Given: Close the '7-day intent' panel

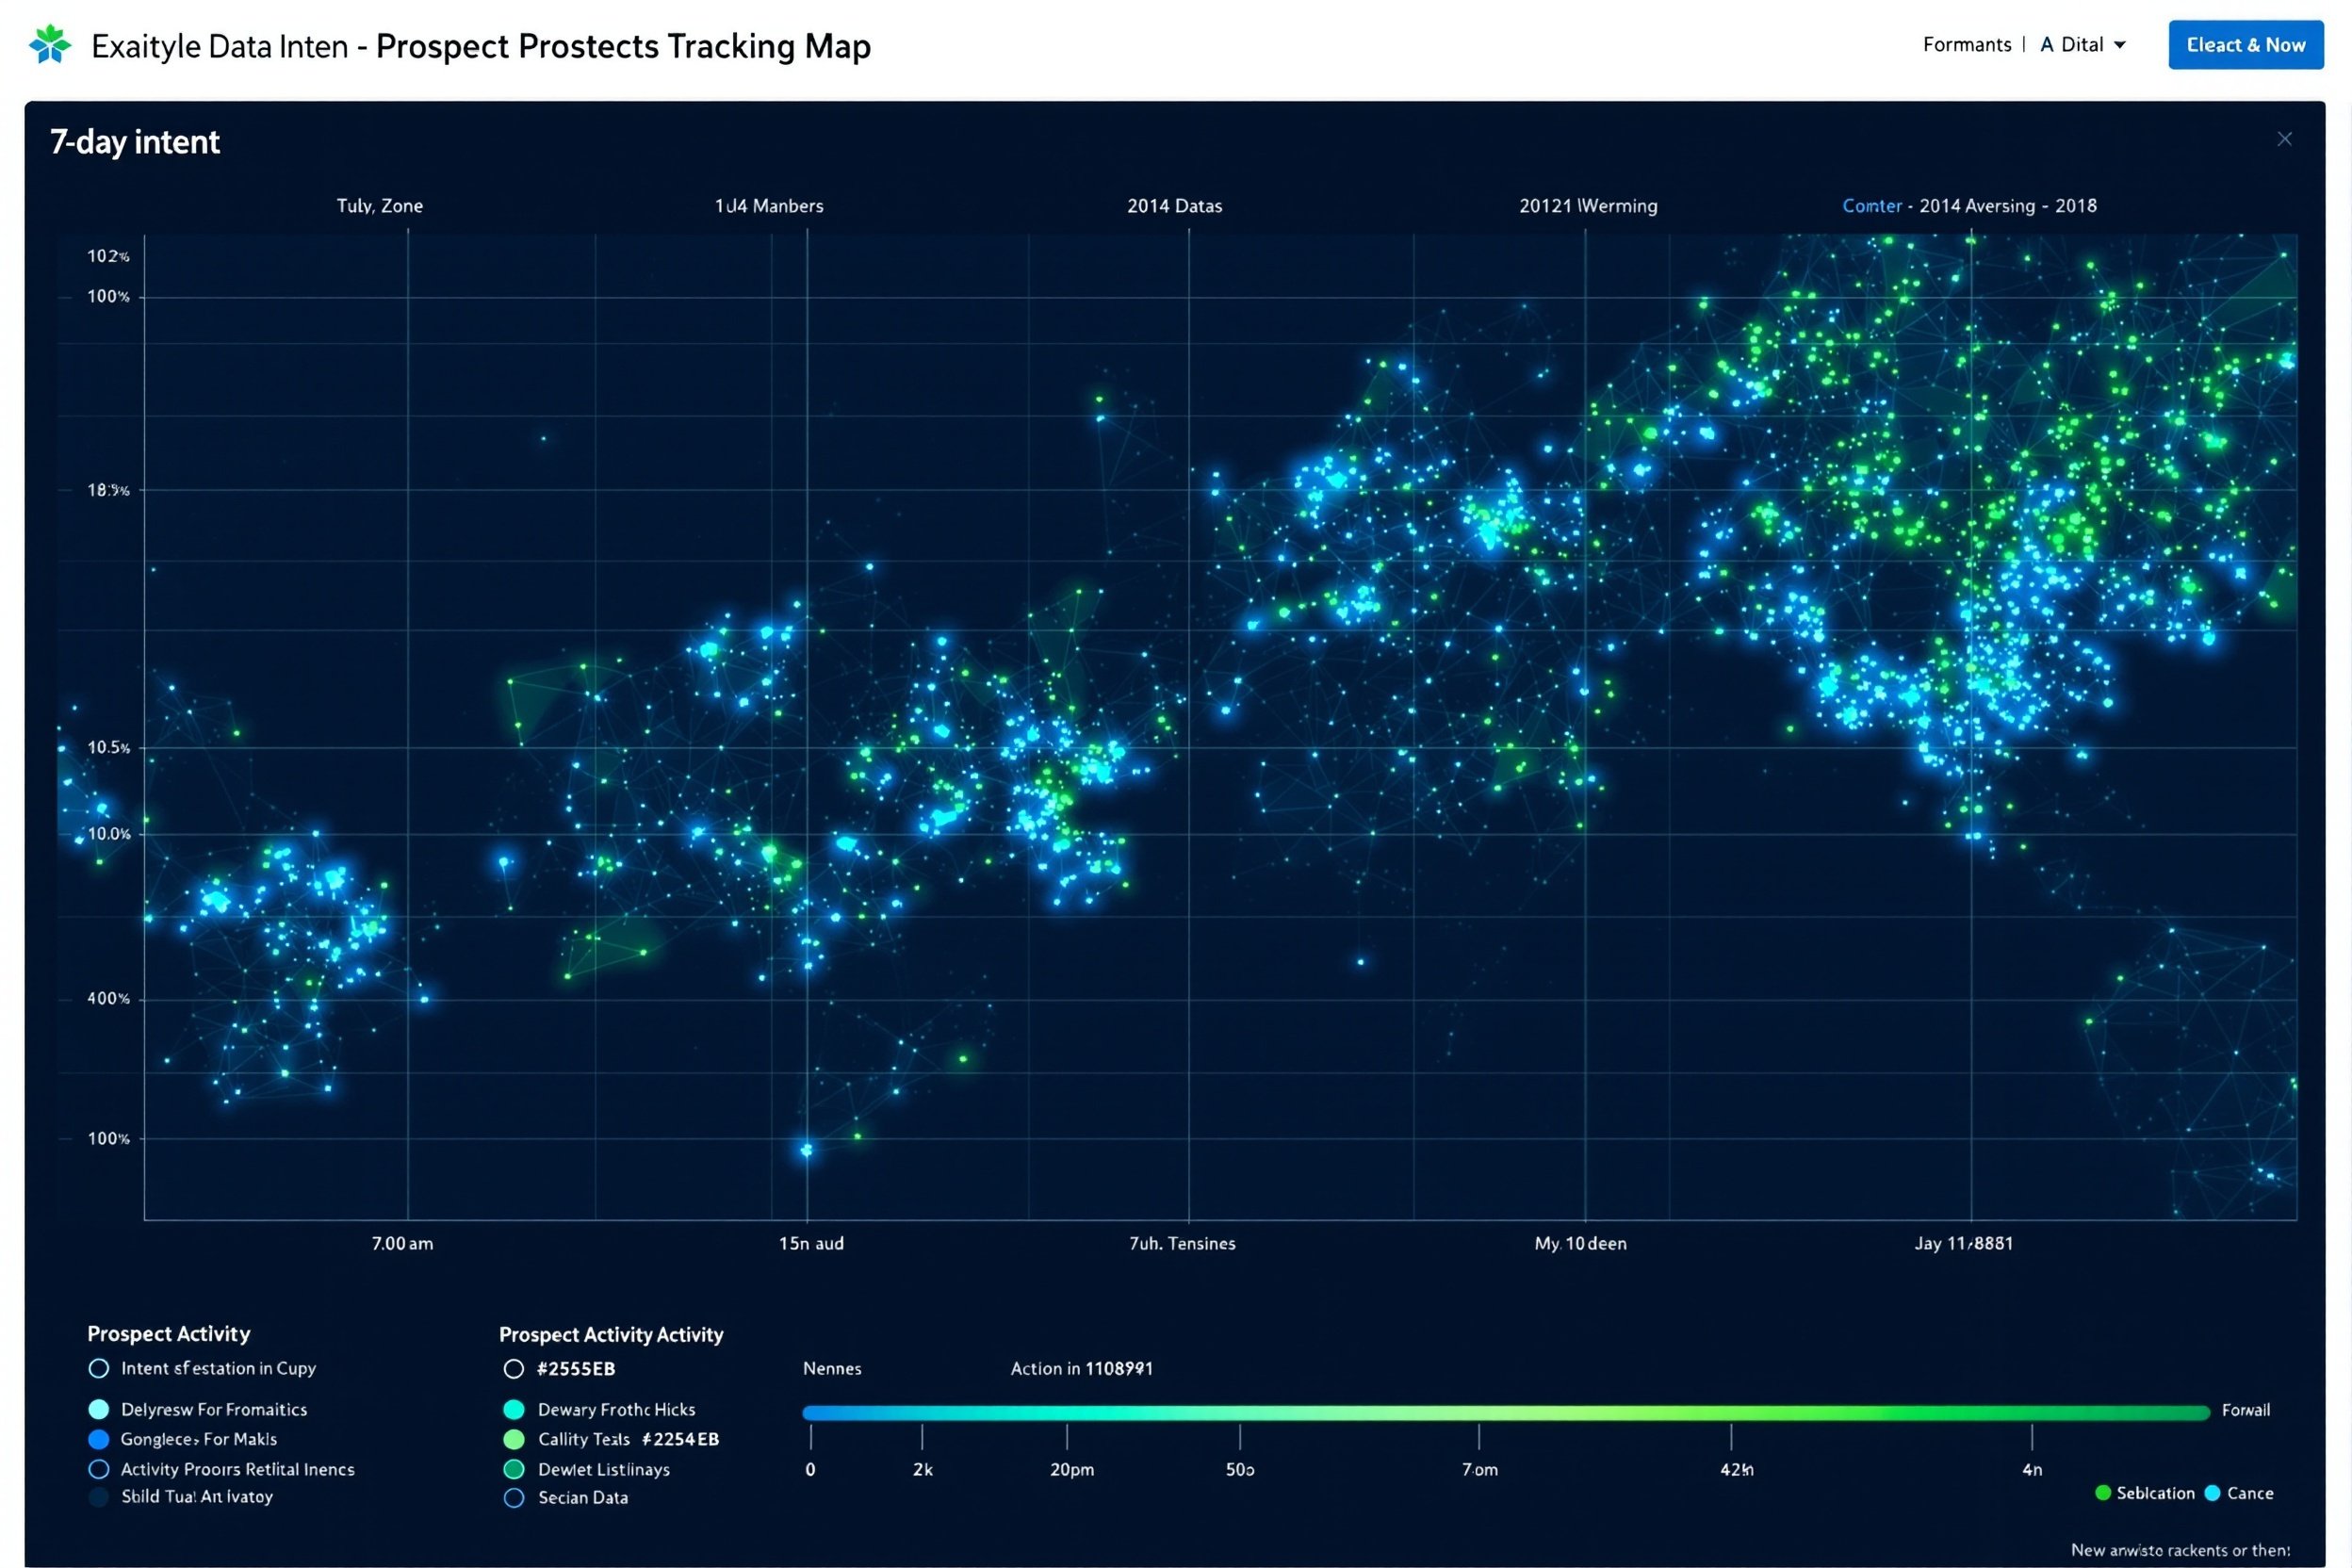Looking at the screenshot, I should tap(2285, 138).
